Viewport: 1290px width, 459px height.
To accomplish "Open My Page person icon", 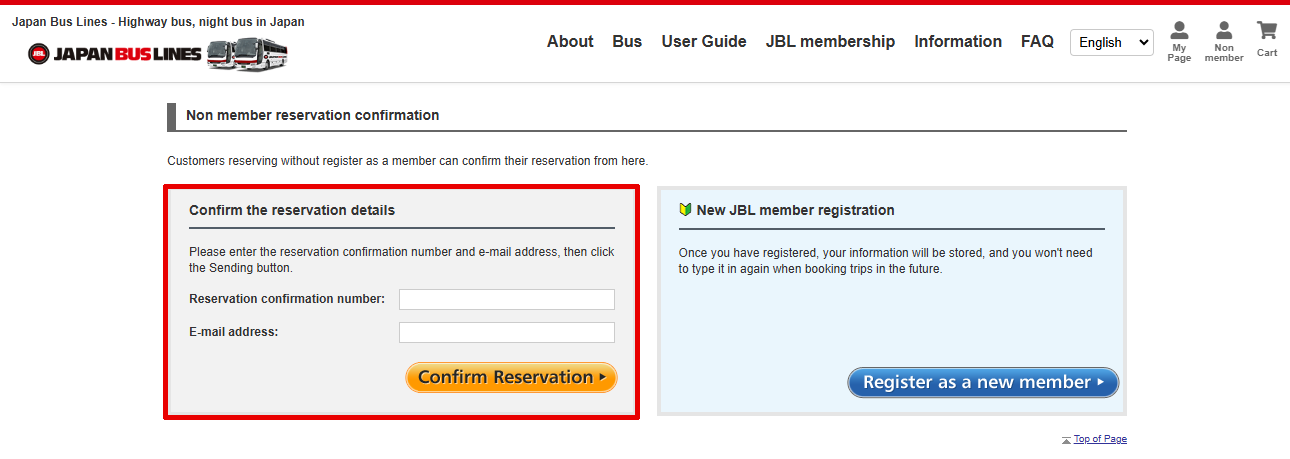I will 1179,31.
